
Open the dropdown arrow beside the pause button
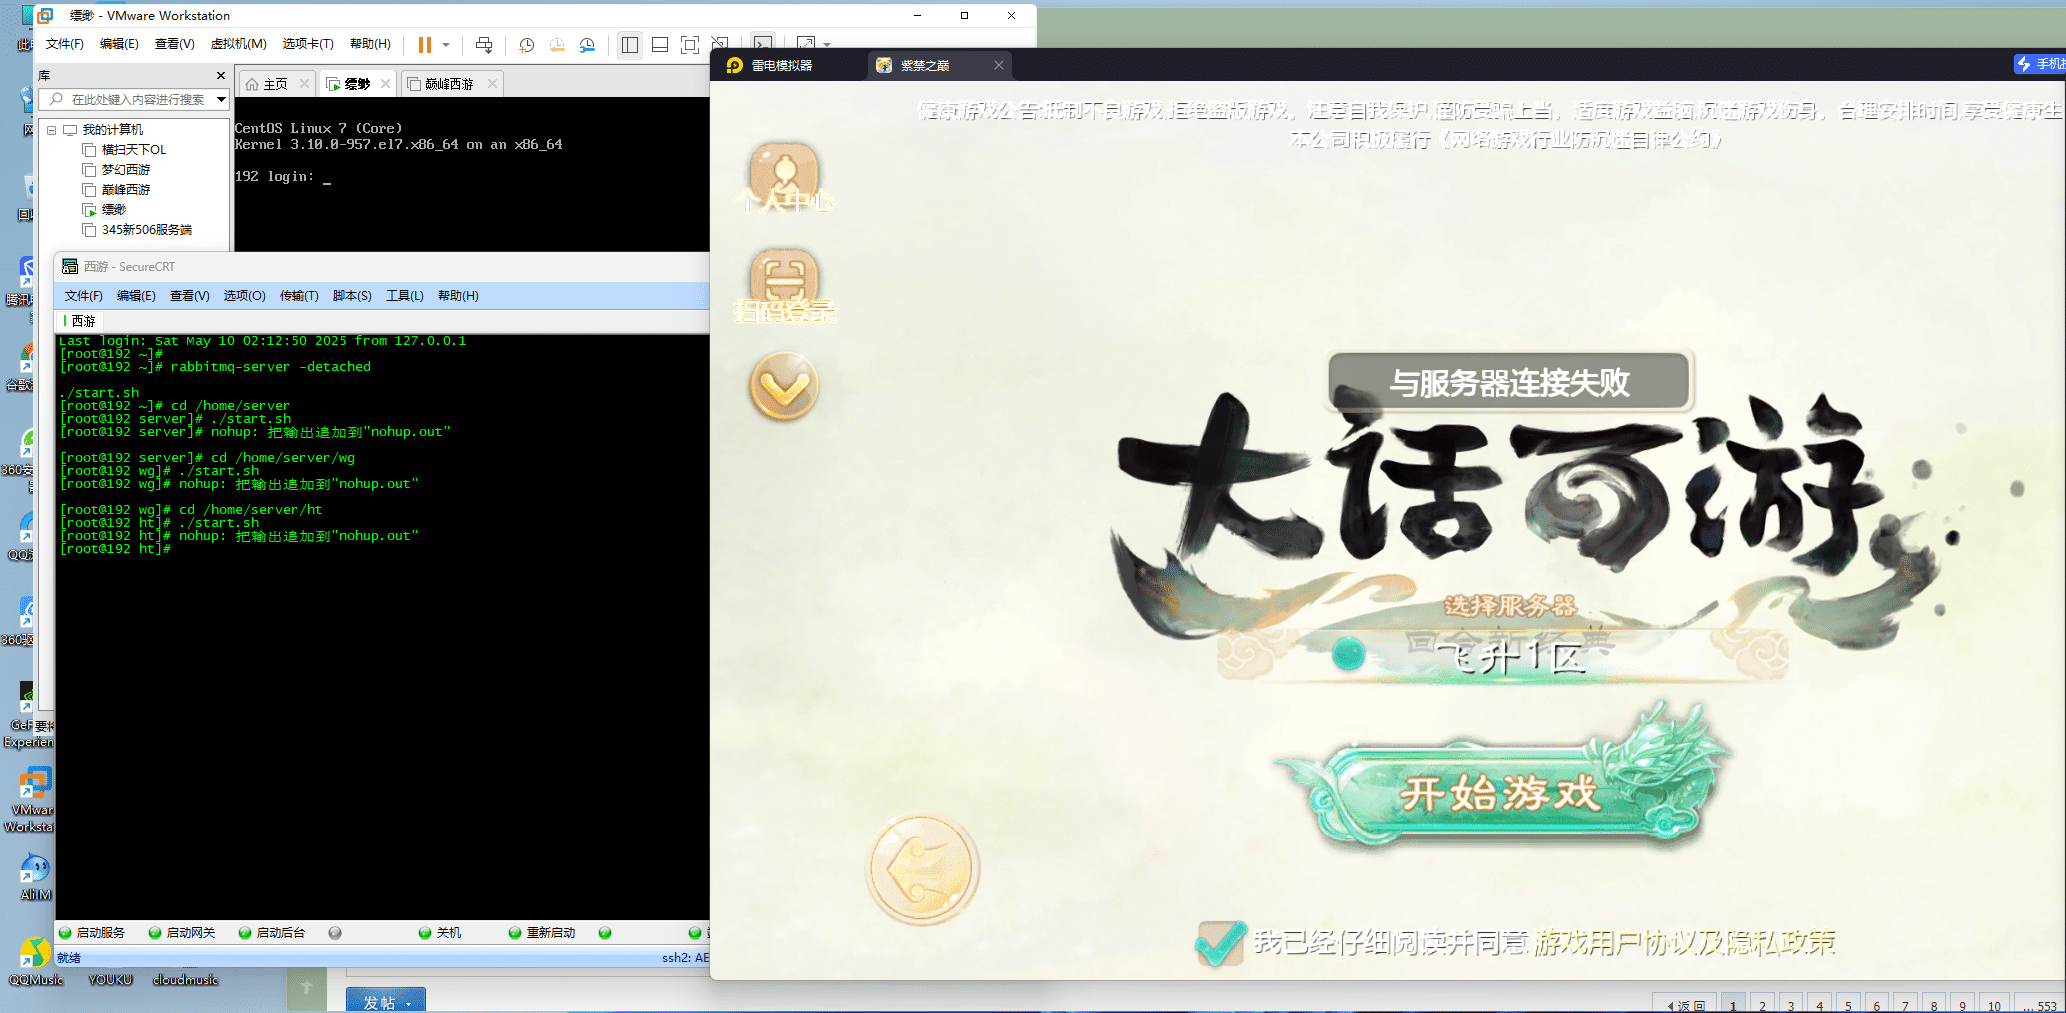coord(446,45)
